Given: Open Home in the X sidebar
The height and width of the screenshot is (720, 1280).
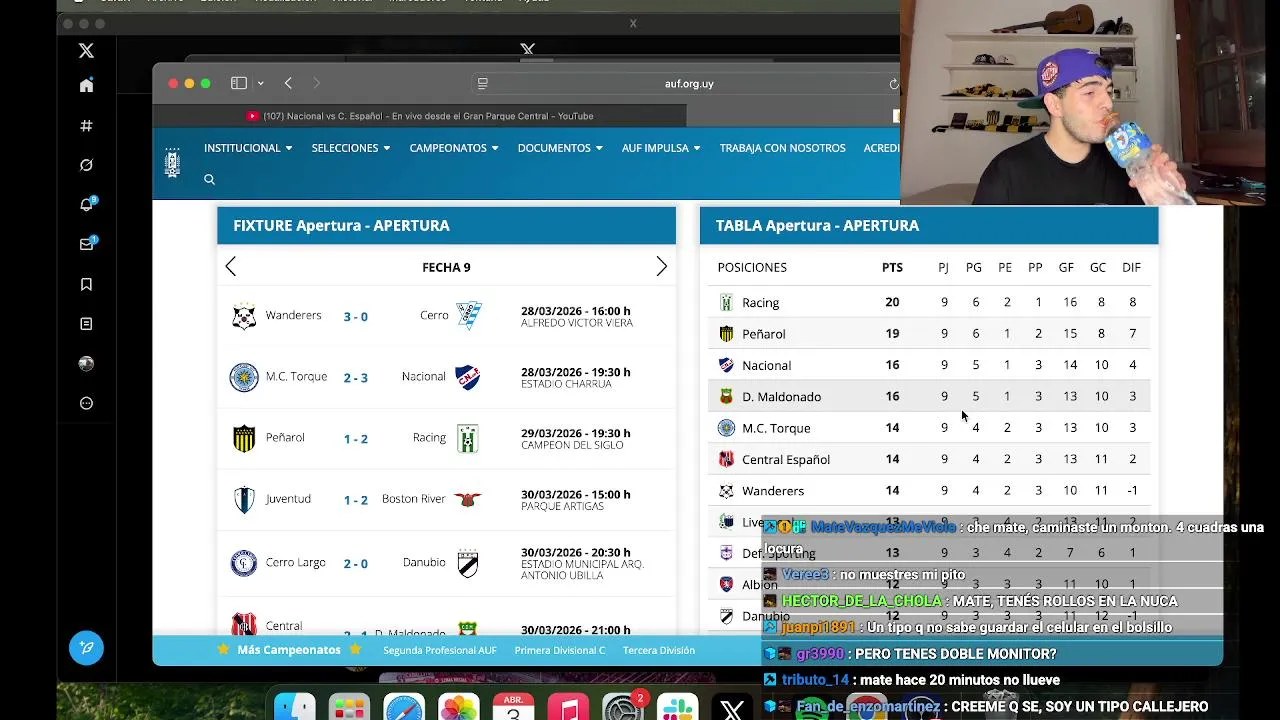Looking at the screenshot, I should pyautogui.click(x=86, y=86).
